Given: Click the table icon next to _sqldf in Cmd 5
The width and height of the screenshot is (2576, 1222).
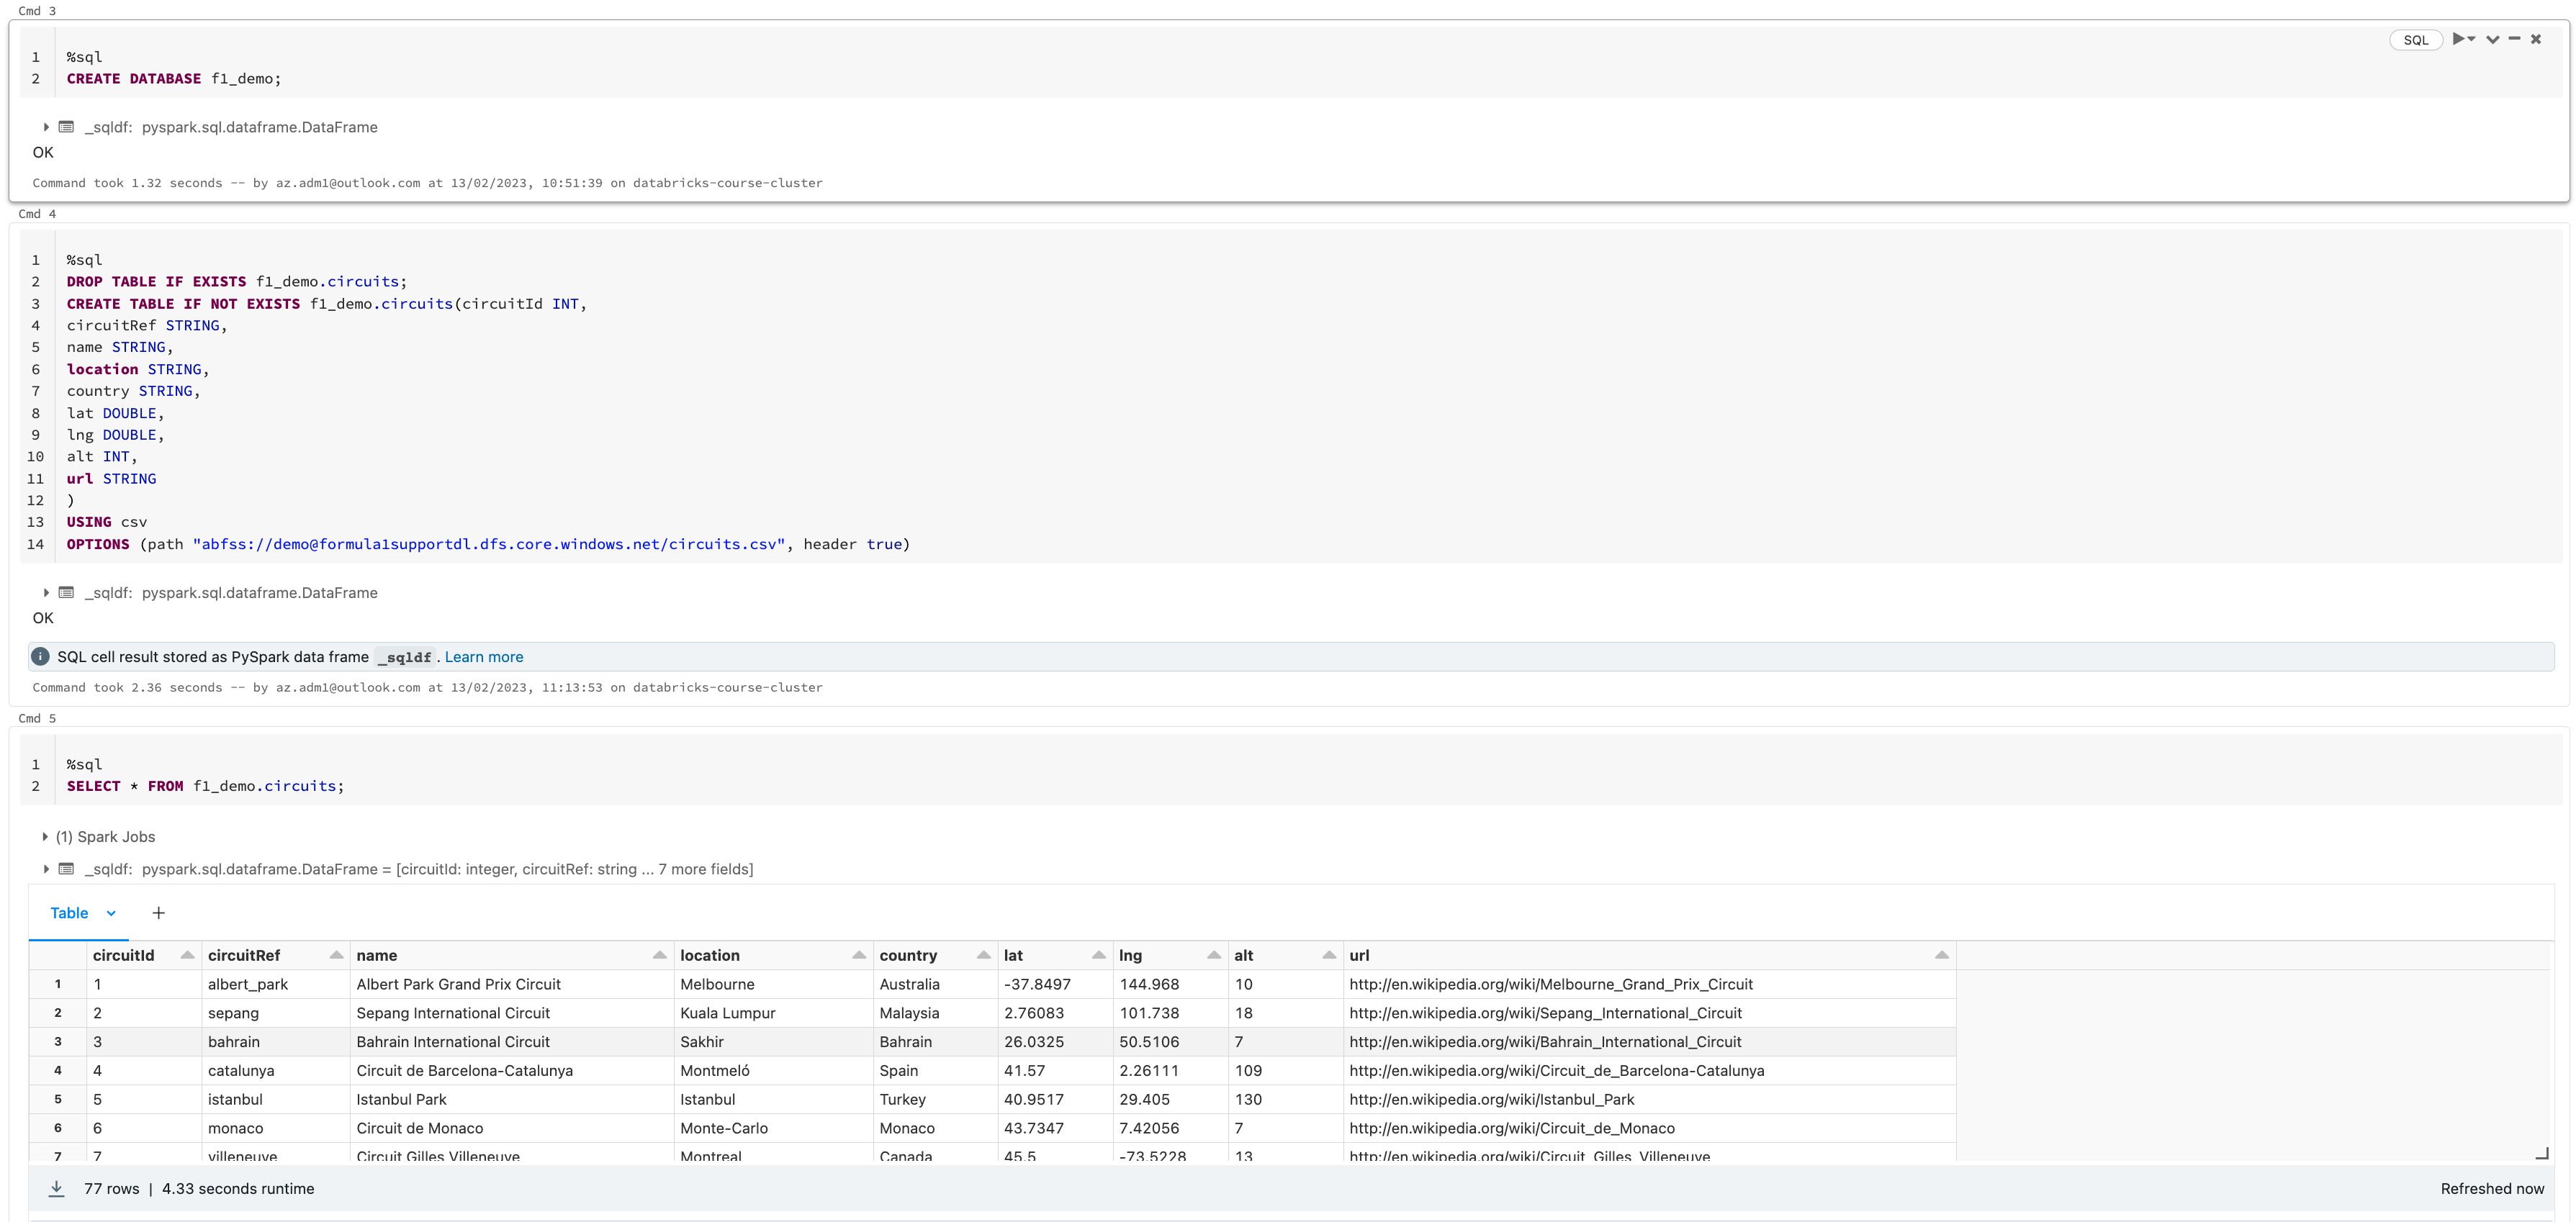Looking at the screenshot, I should tap(66, 869).
